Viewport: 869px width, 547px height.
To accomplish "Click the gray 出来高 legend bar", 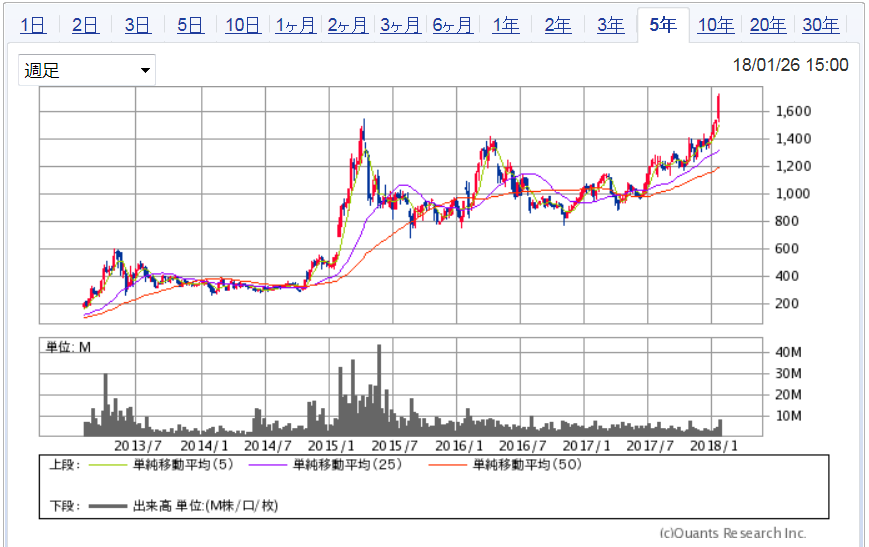I will 108,505.
